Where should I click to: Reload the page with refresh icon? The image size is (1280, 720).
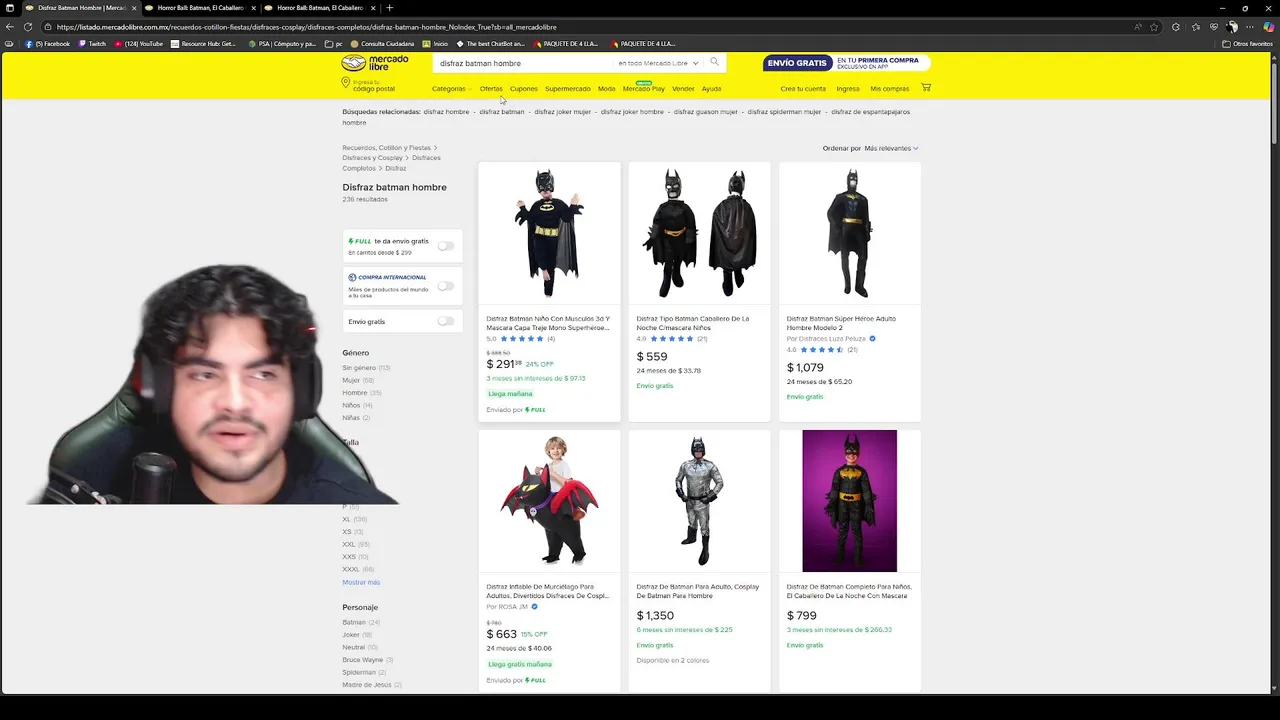coord(27,27)
